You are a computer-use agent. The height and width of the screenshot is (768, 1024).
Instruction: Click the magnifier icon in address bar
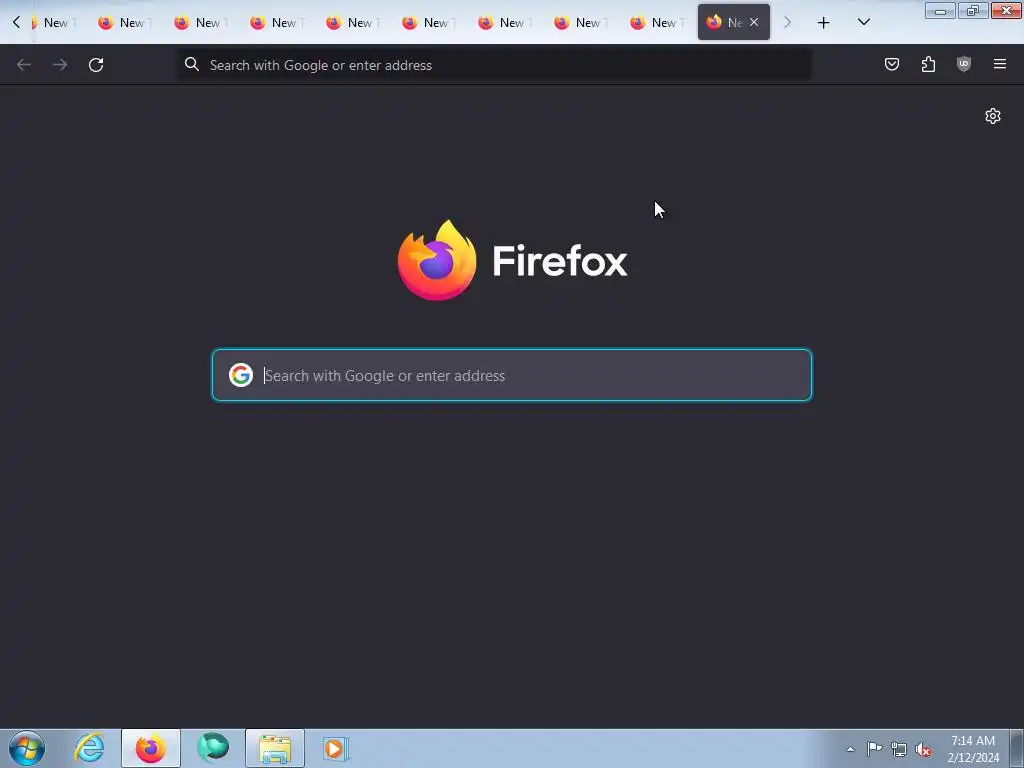pos(191,64)
